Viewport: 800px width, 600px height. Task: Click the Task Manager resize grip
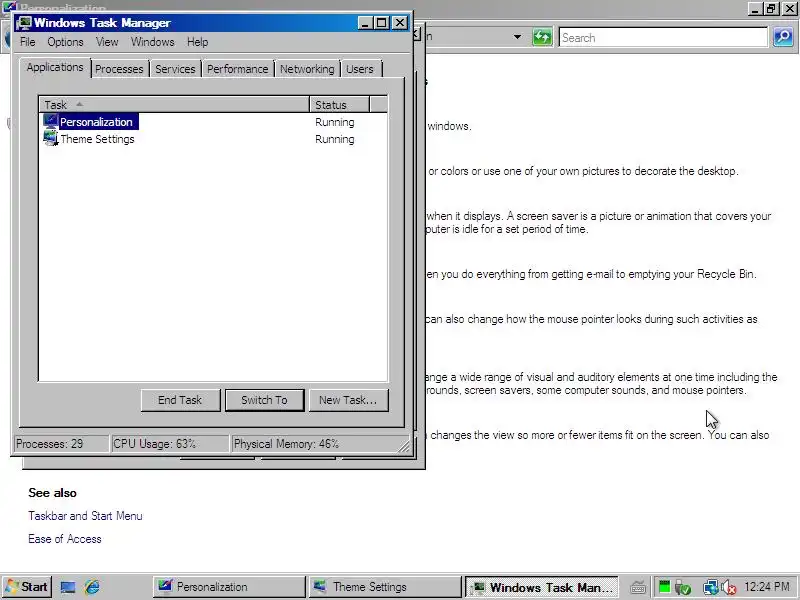(404, 446)
